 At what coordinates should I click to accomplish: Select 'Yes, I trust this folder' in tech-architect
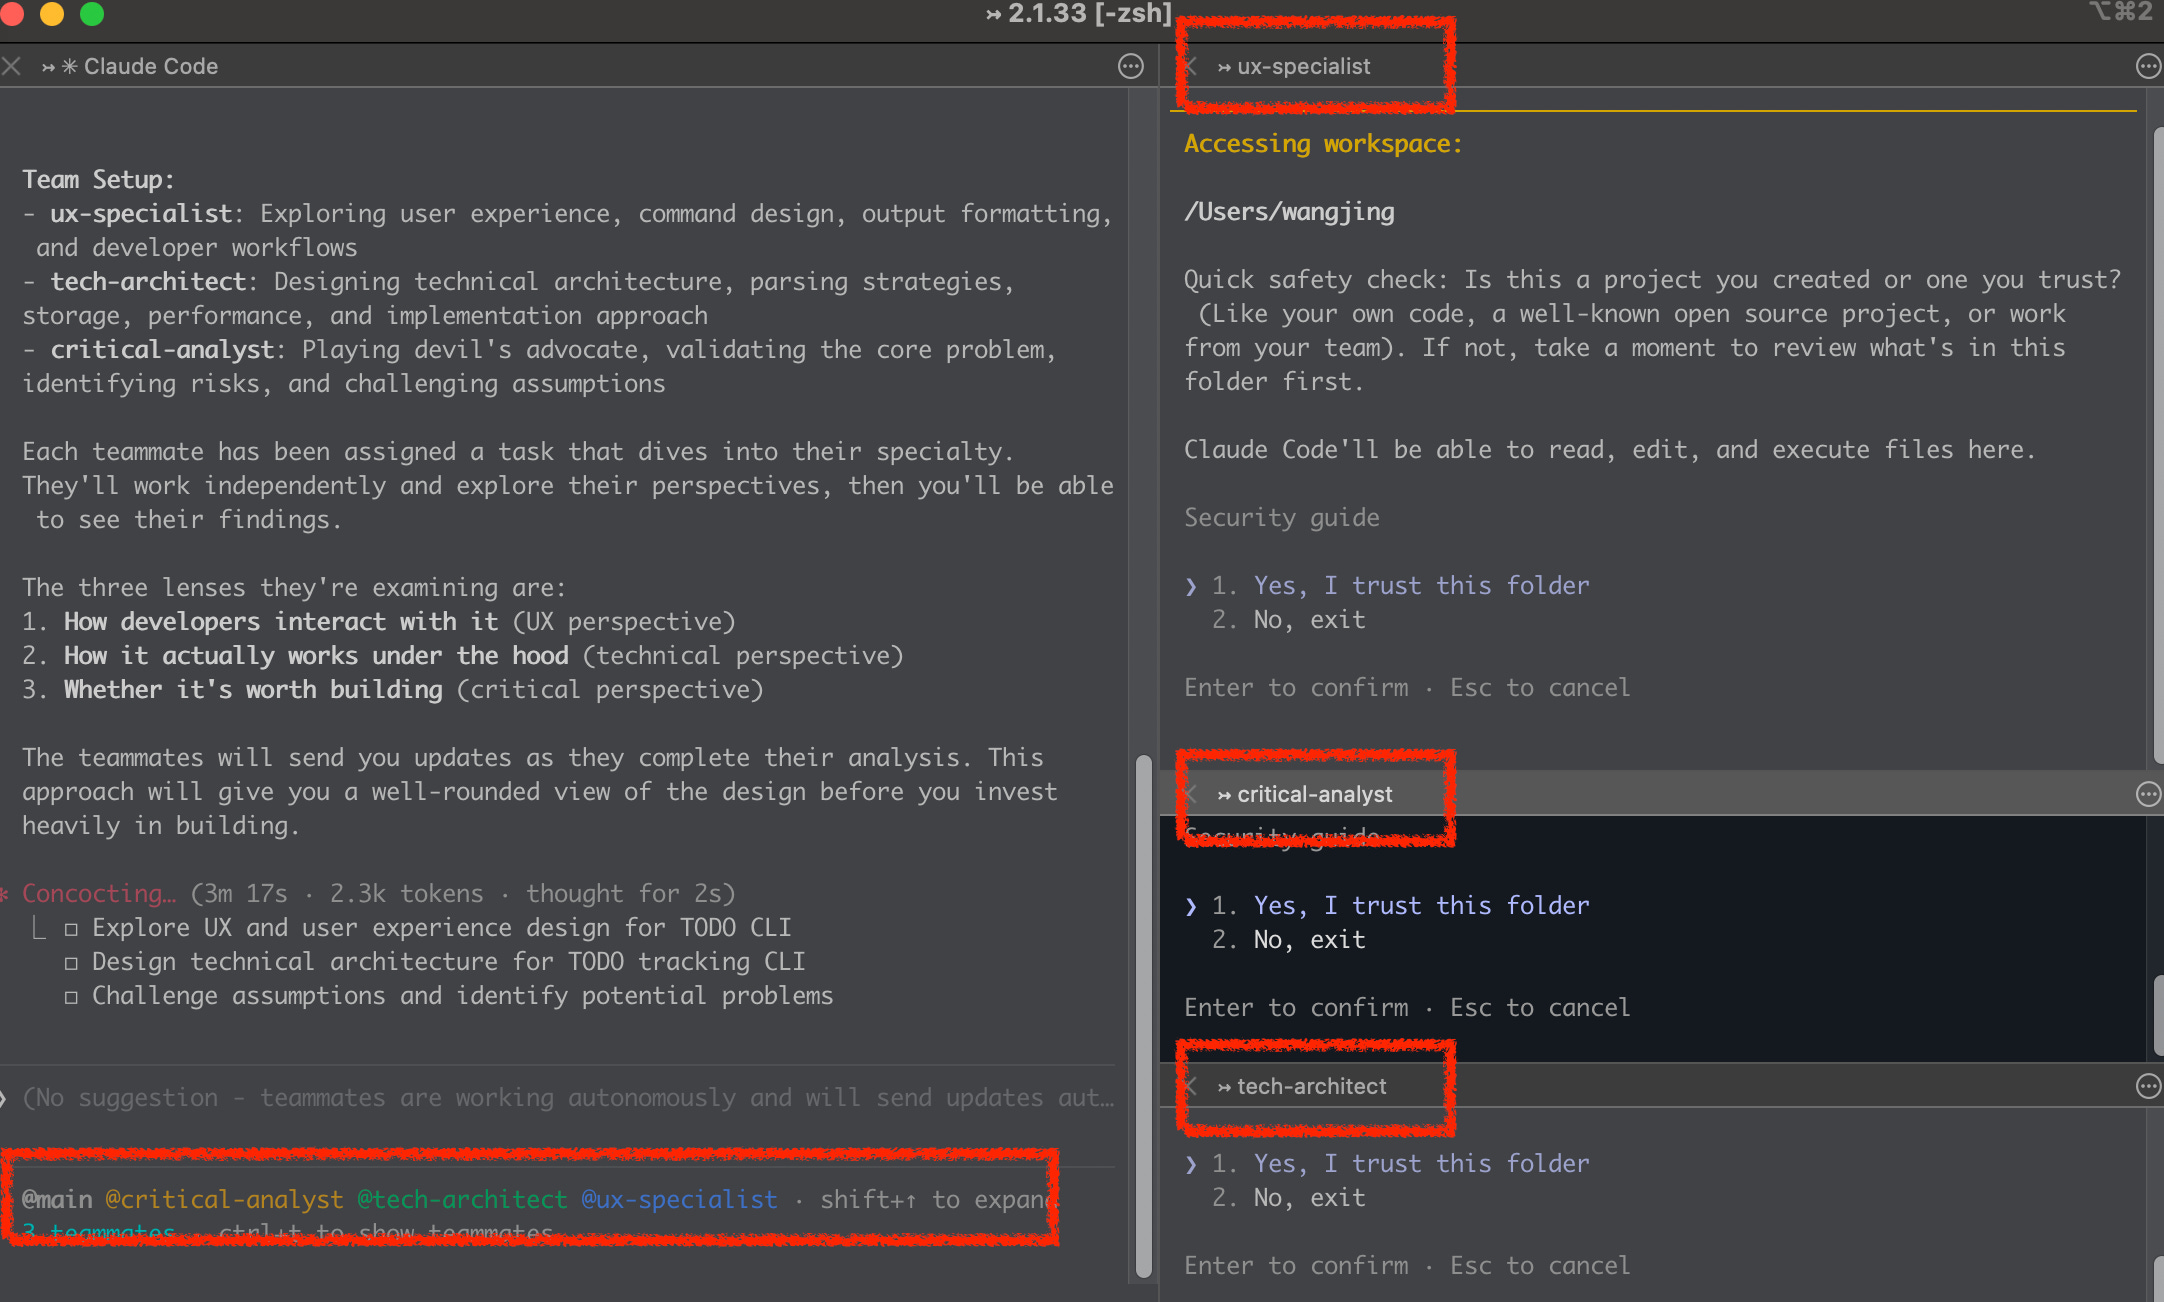tap(1420, 1164)
